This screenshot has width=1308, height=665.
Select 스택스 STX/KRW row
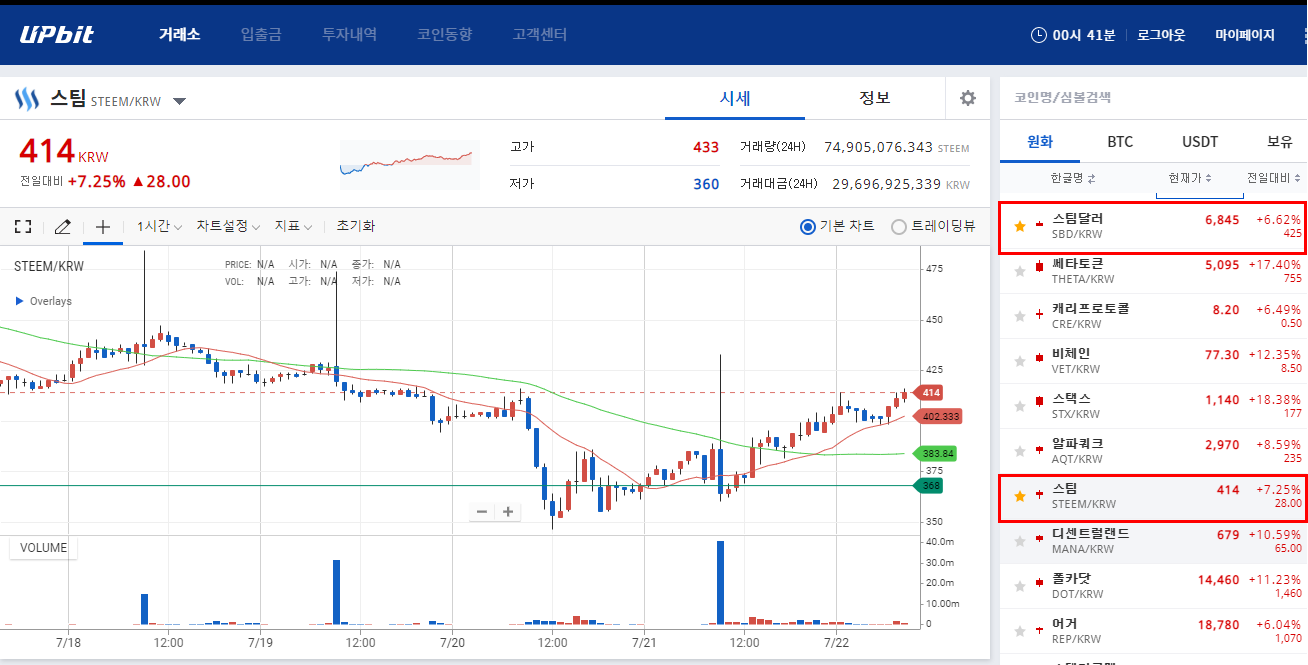point(1153,407)
